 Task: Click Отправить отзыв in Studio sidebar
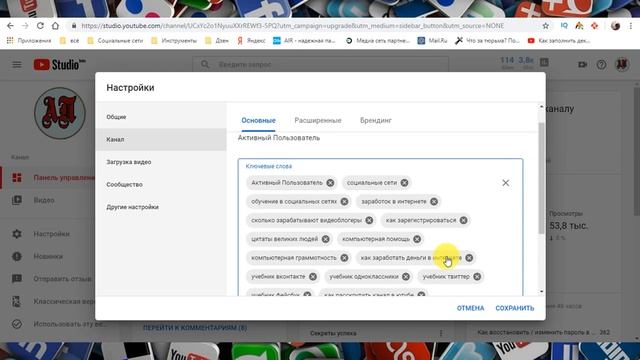click(48, 279)
